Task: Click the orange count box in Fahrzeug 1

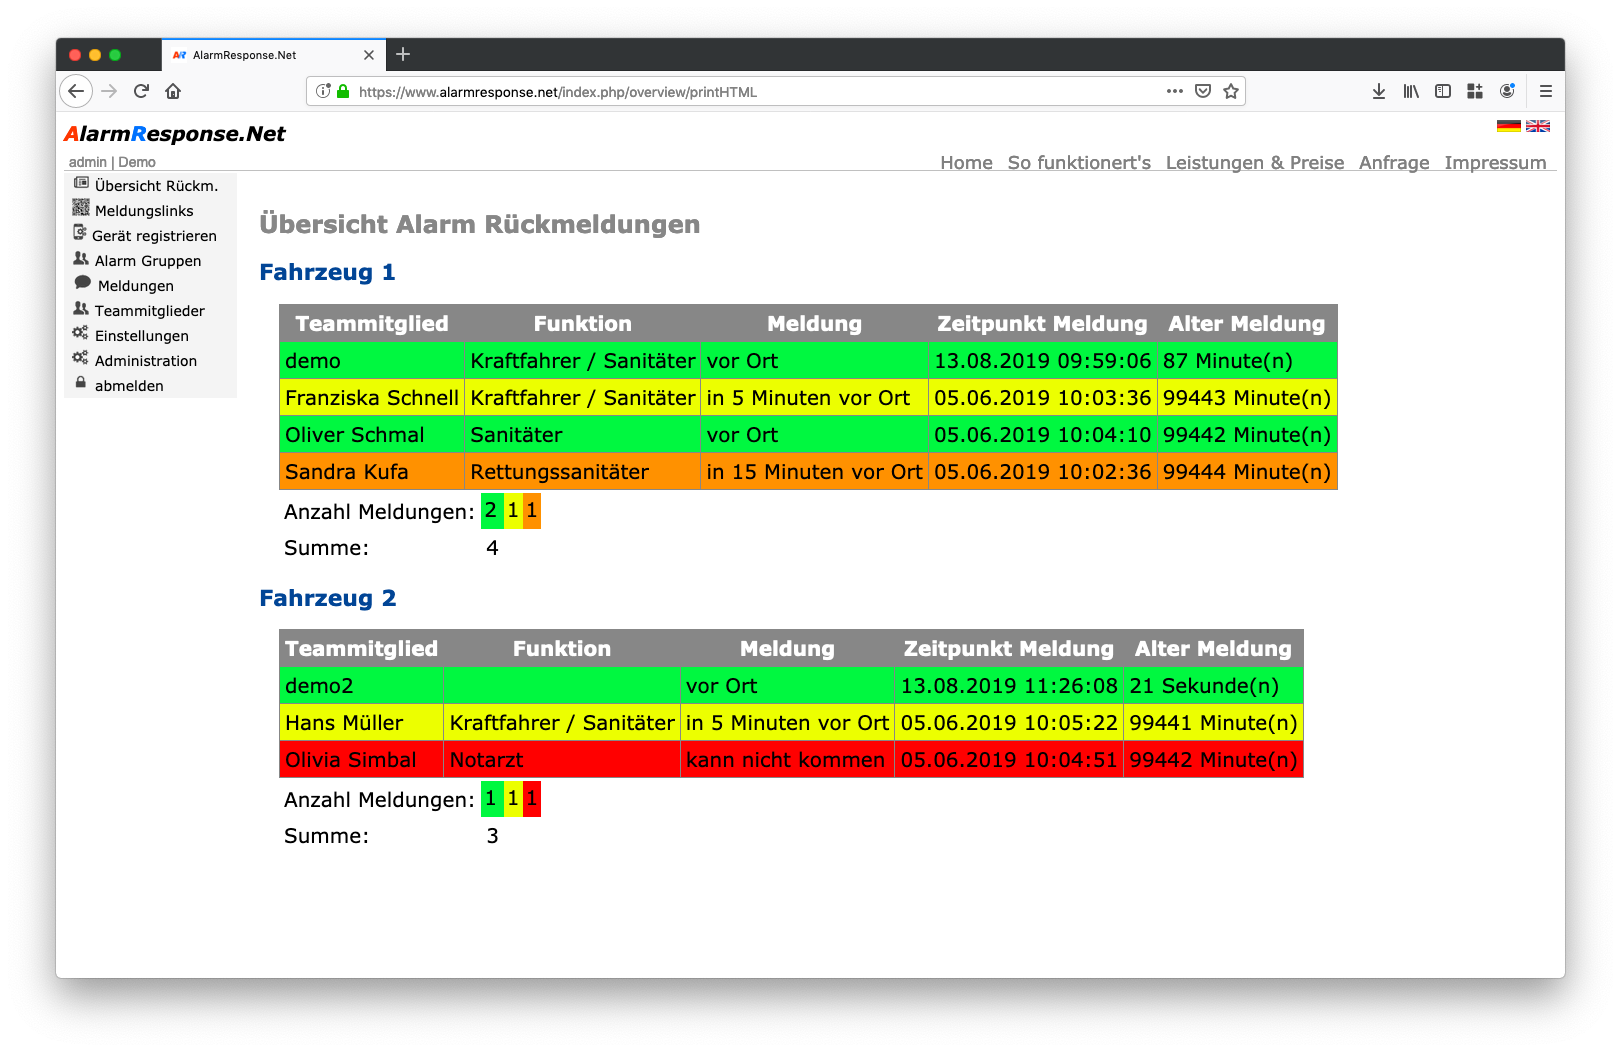Action: tap(532, 511)
